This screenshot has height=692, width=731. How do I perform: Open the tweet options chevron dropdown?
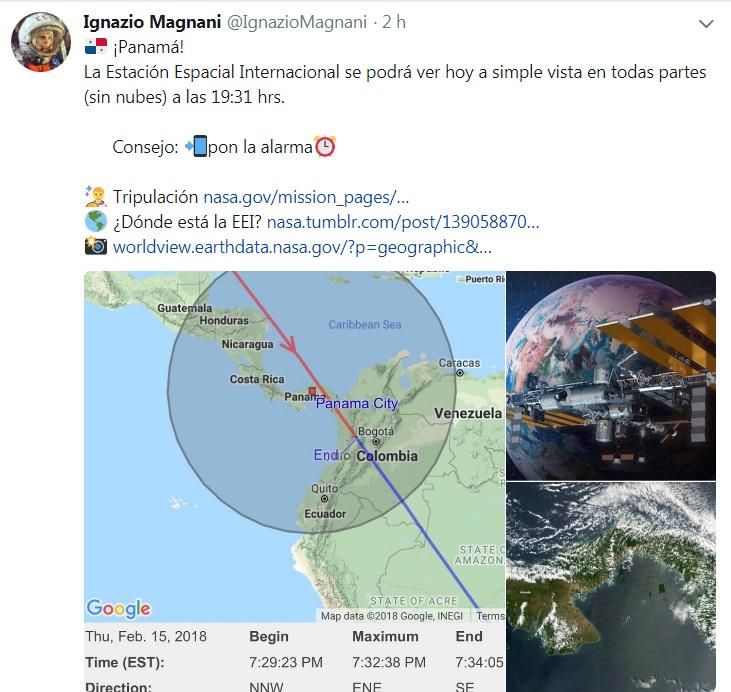pos(707,23)
